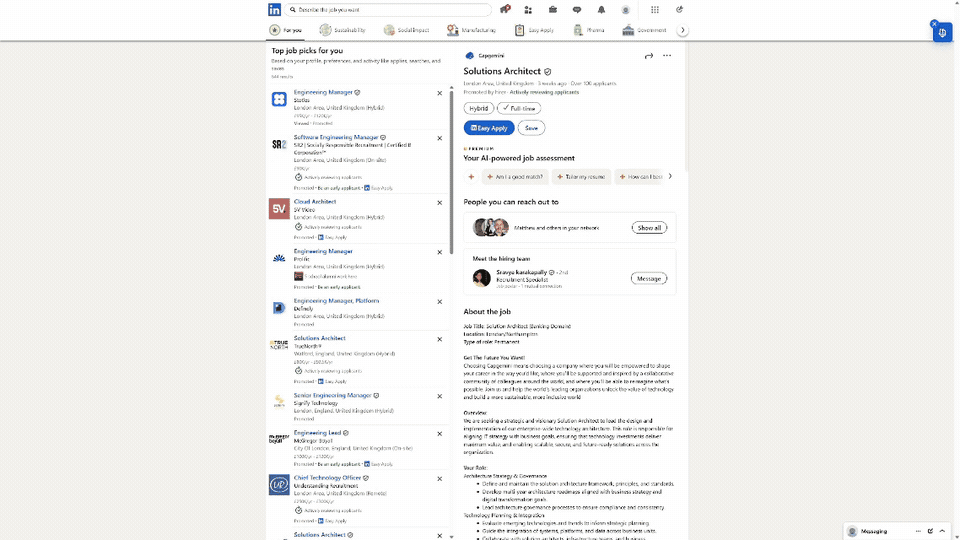960x540 pixels.
Task: Open Messaging panel profile avatar
Action: (x=852, y=531)
